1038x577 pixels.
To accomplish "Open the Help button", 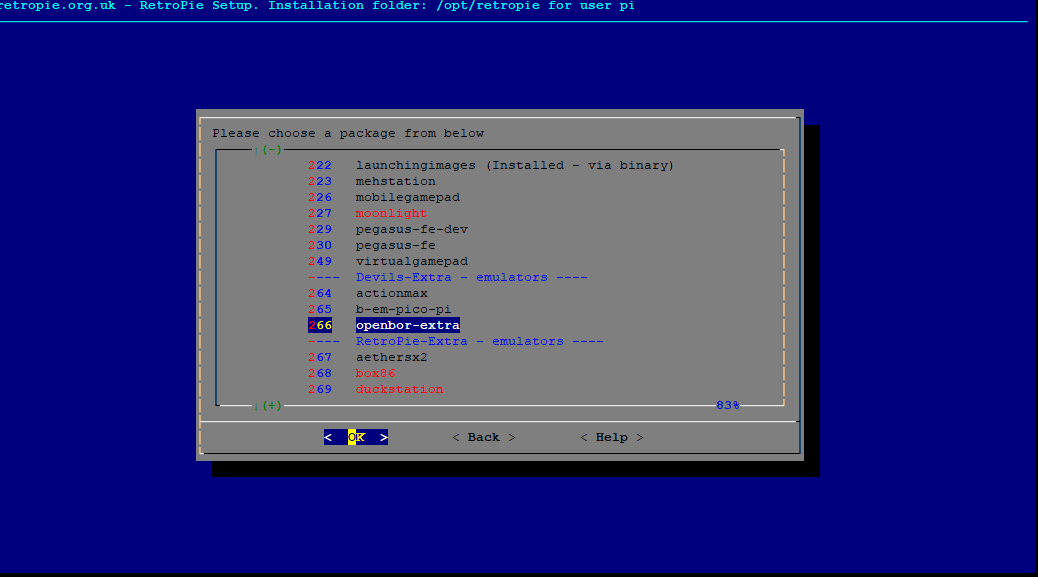I will 611,437.
